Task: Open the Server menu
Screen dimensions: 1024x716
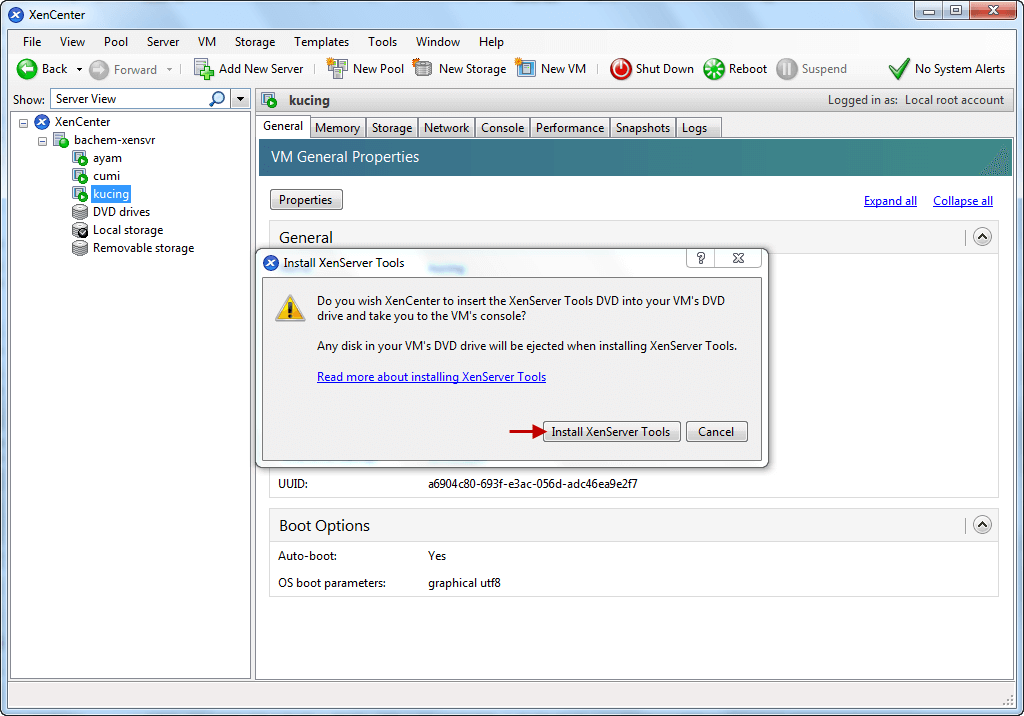Action: coord(163,42)
